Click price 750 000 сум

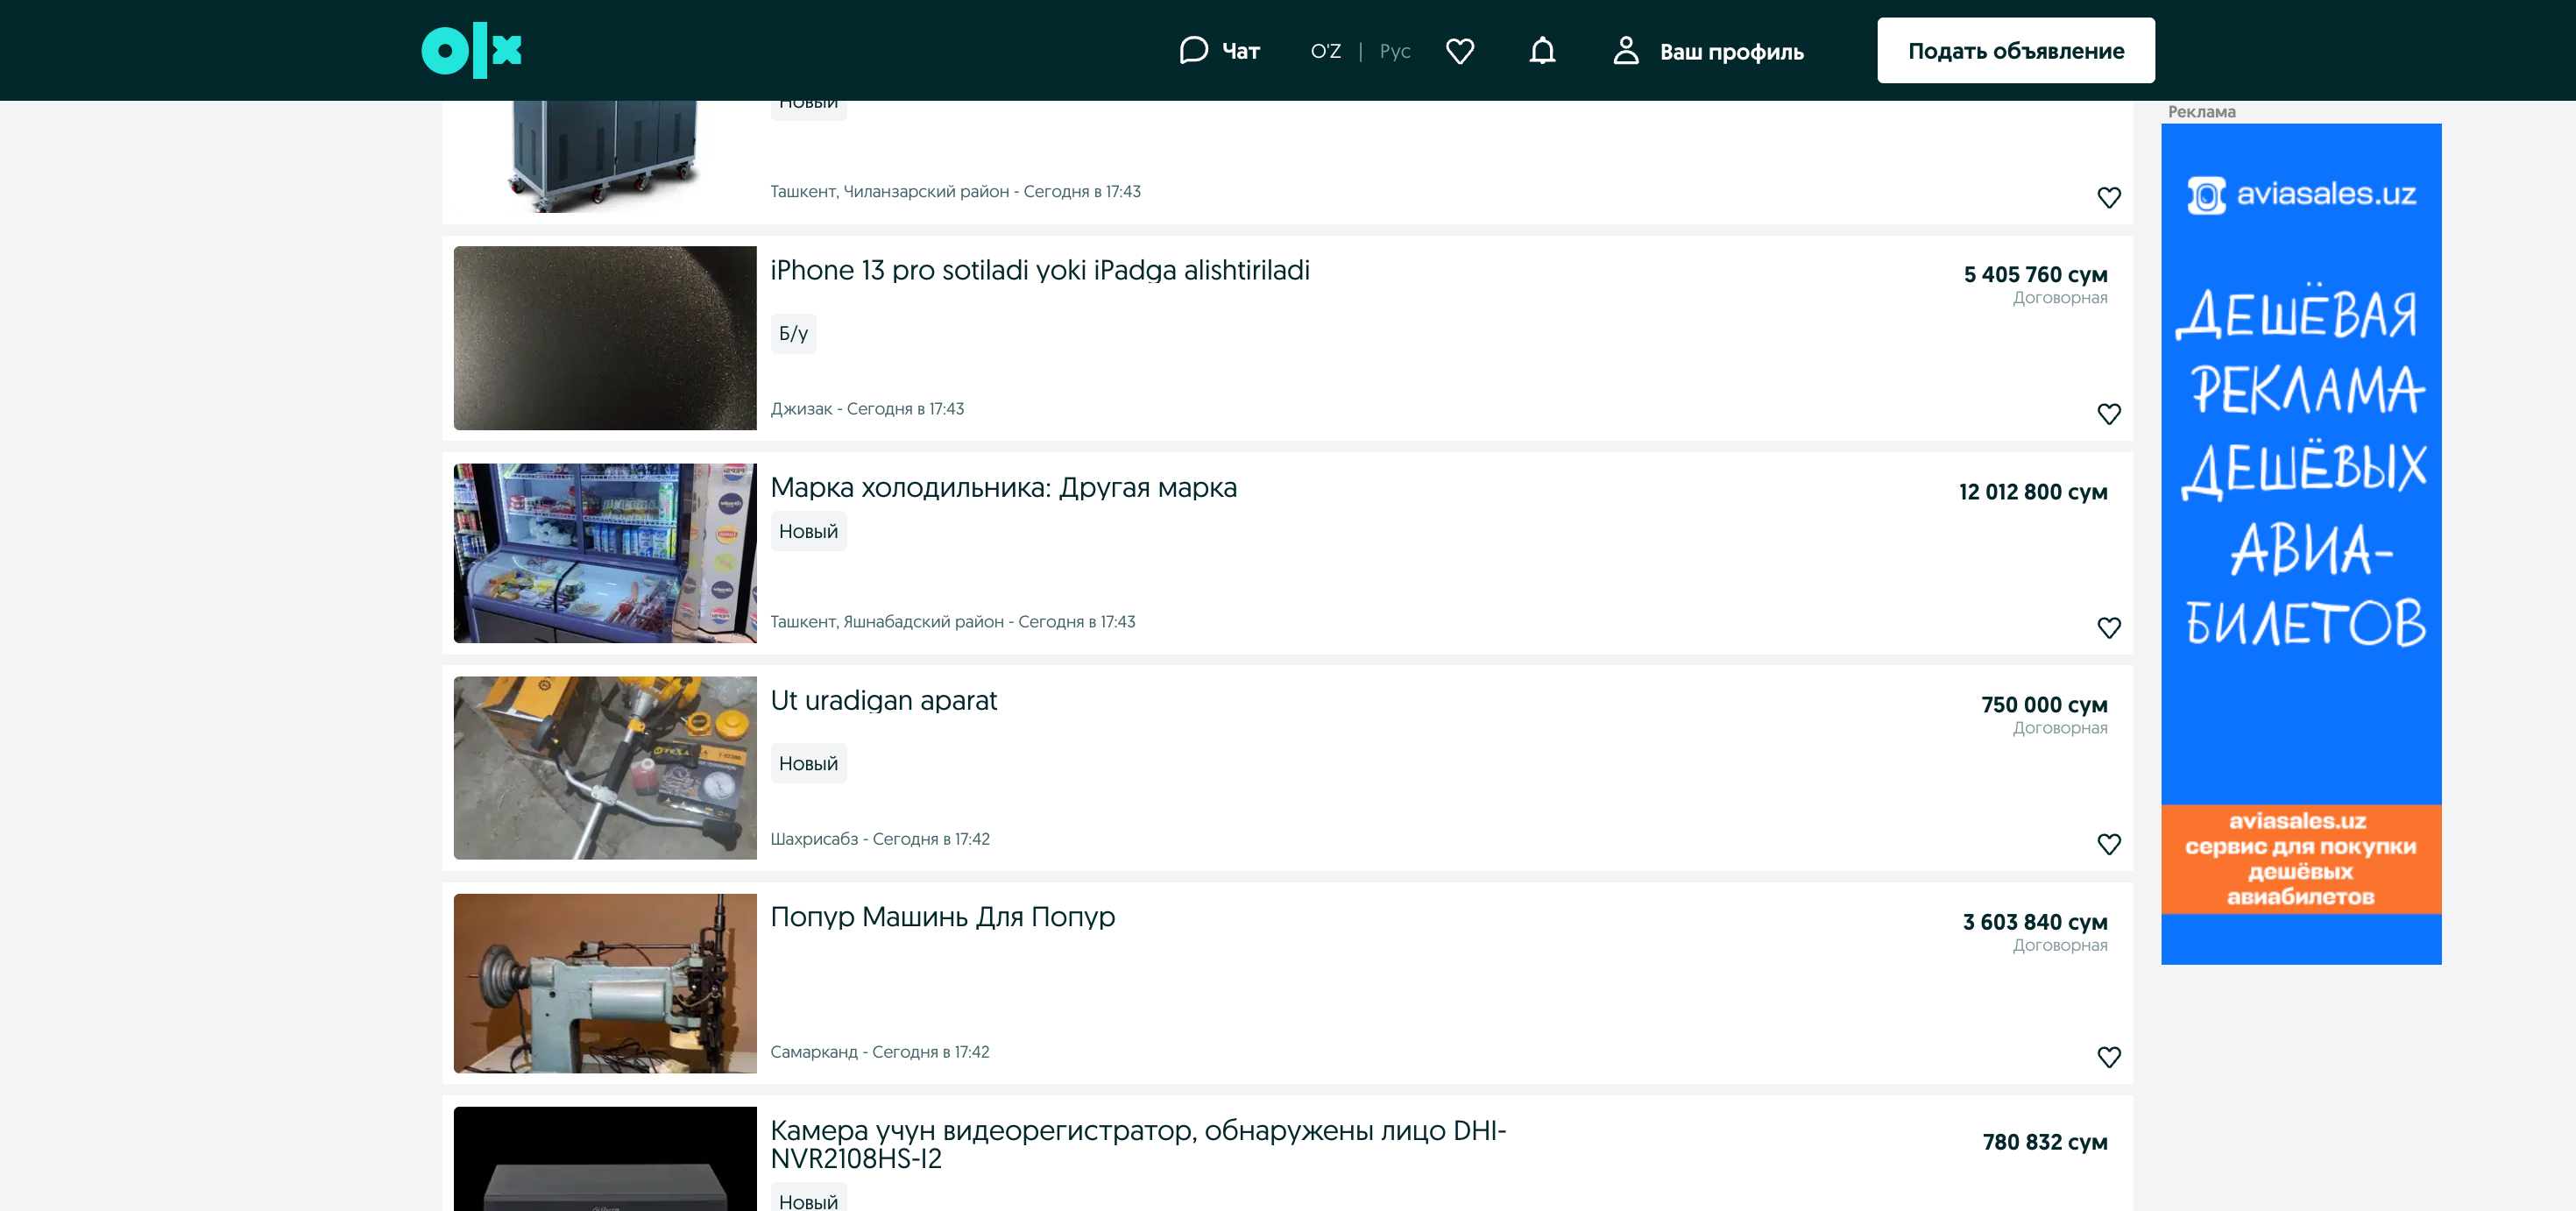click(x=2044, y=705)
